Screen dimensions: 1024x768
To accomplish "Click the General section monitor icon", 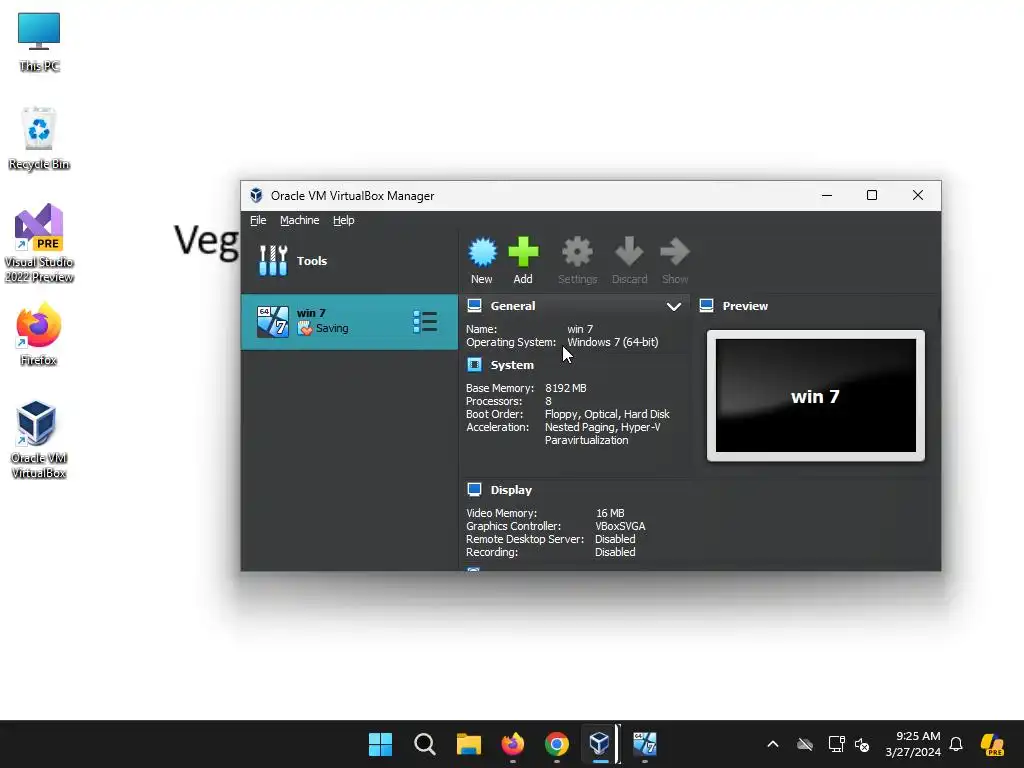I will [x=475, y=305].
